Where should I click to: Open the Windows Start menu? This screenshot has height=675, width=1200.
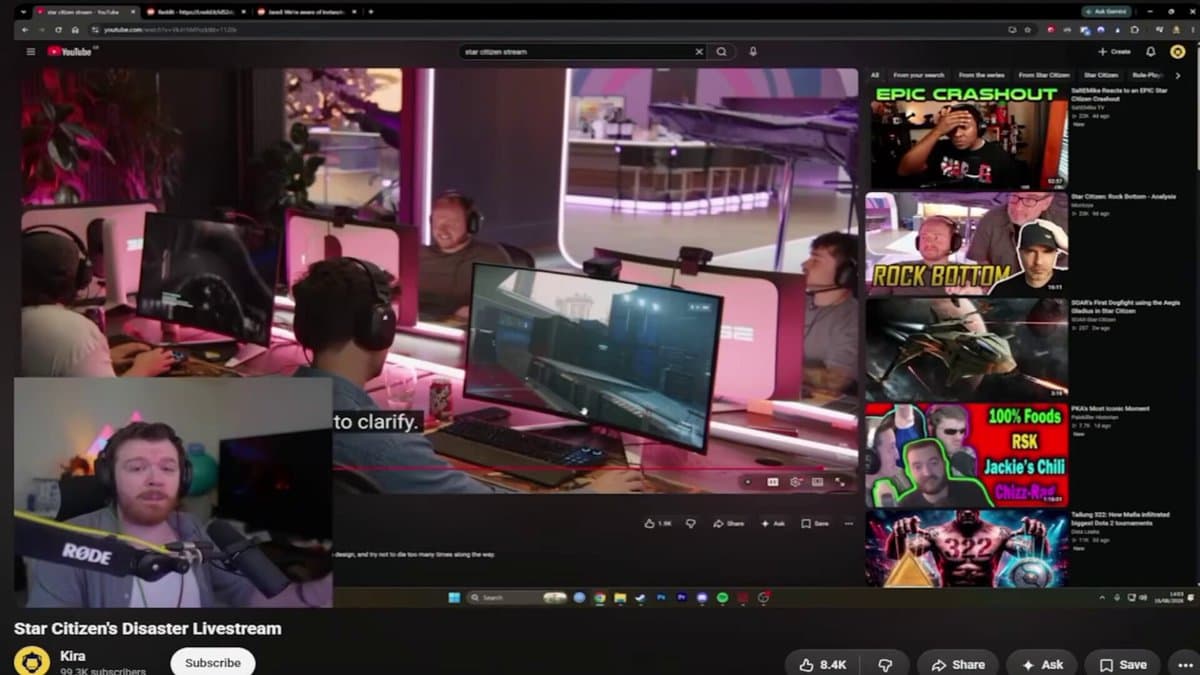(454, 597)
